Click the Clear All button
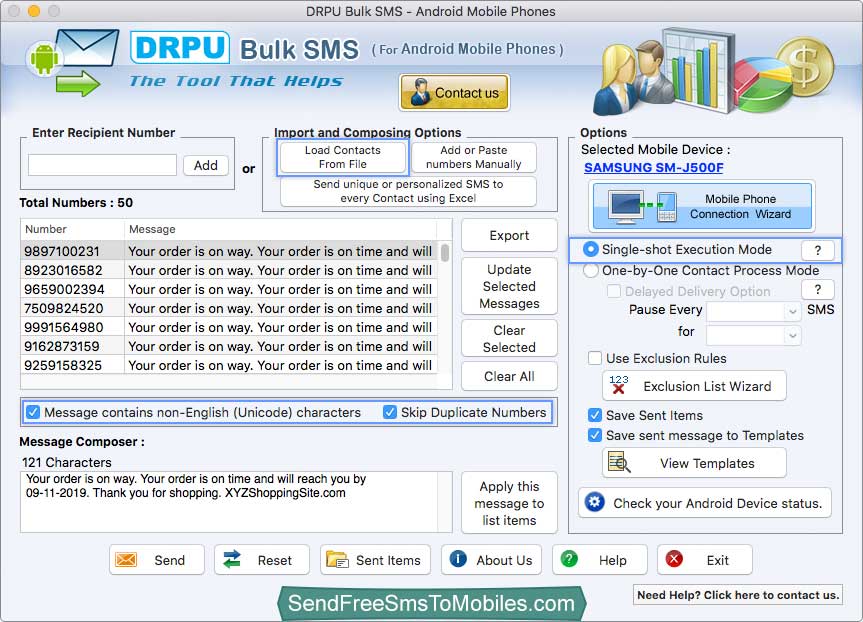 [x=509, y=377]
